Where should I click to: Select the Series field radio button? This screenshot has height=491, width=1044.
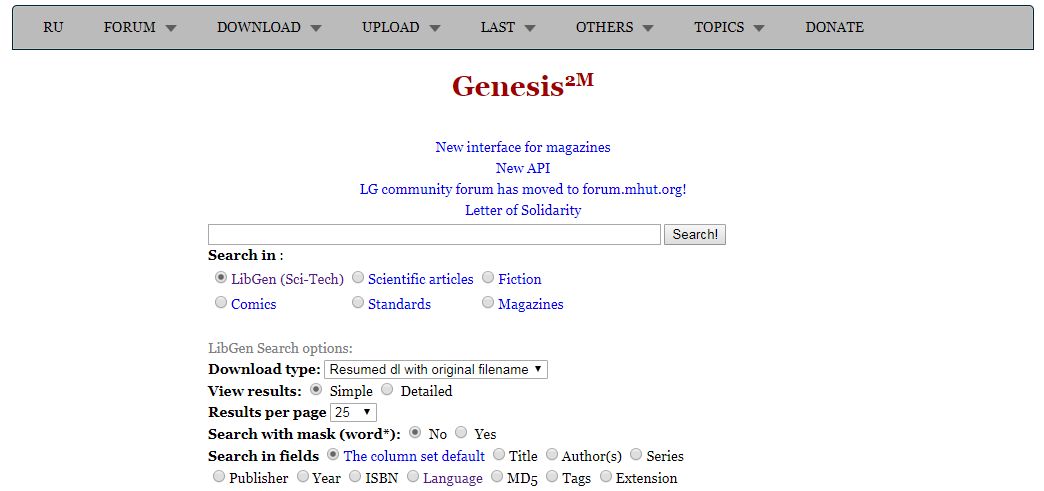[x=636, y=454]
